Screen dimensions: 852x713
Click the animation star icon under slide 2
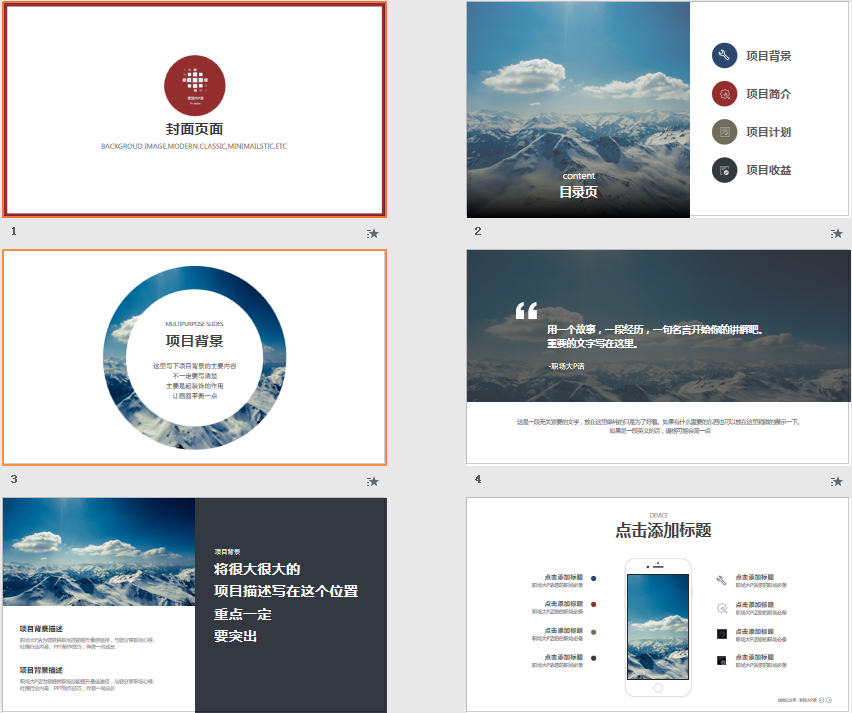(x=836, y=234)
